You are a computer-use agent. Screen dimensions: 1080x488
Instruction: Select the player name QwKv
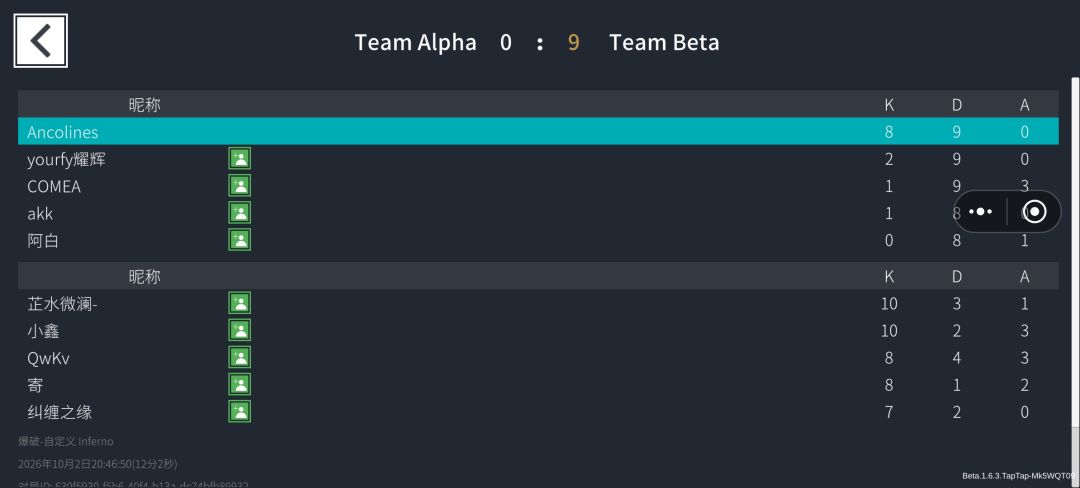point(48,358)
